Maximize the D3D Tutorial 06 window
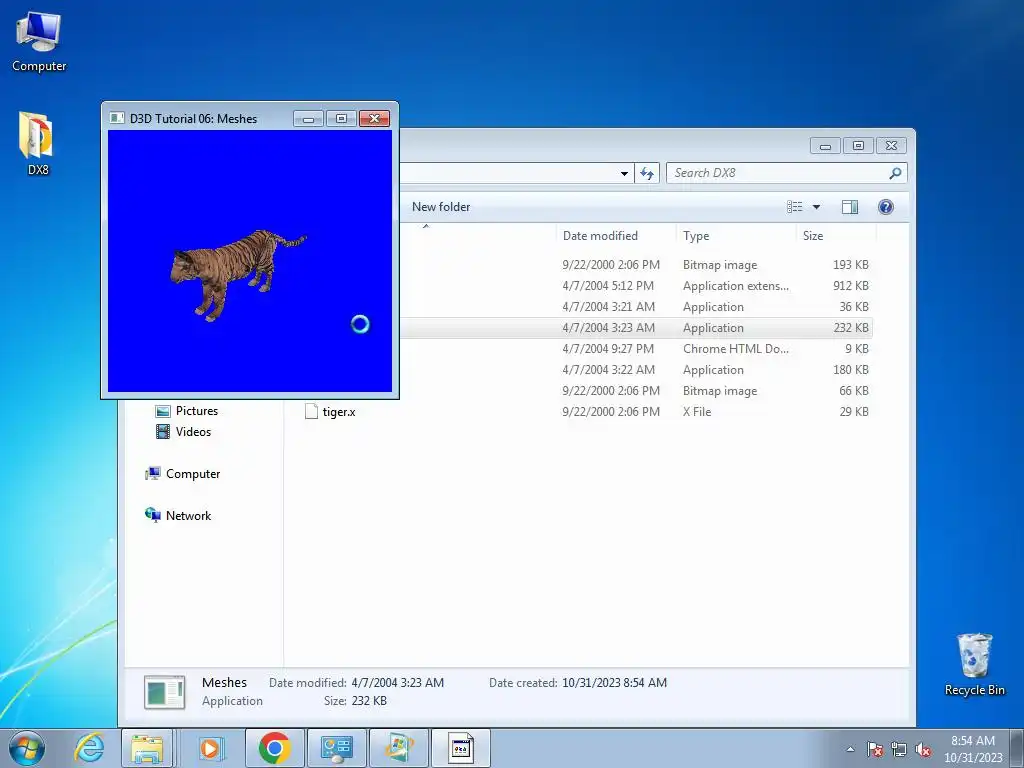This screenshot has height=768, width=1024. (341, 118)
